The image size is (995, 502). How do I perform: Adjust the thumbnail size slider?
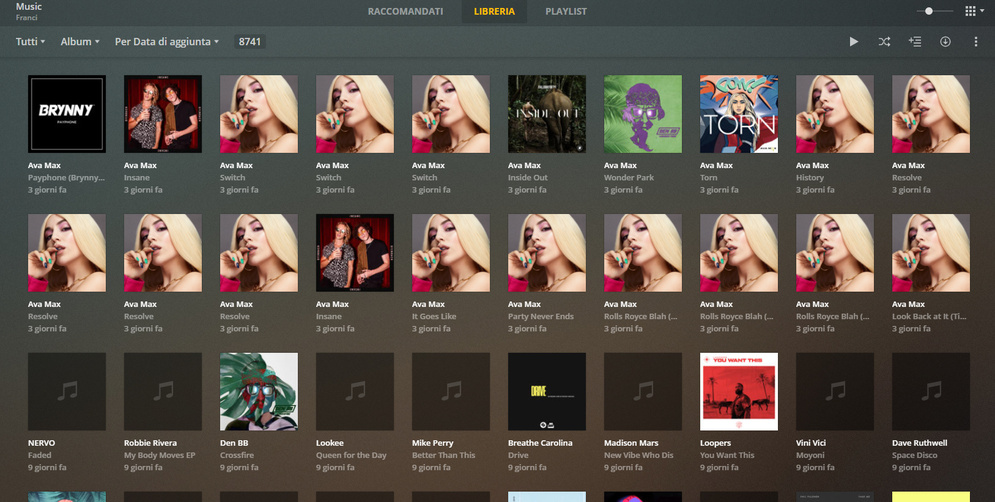[x=934, y=11]
